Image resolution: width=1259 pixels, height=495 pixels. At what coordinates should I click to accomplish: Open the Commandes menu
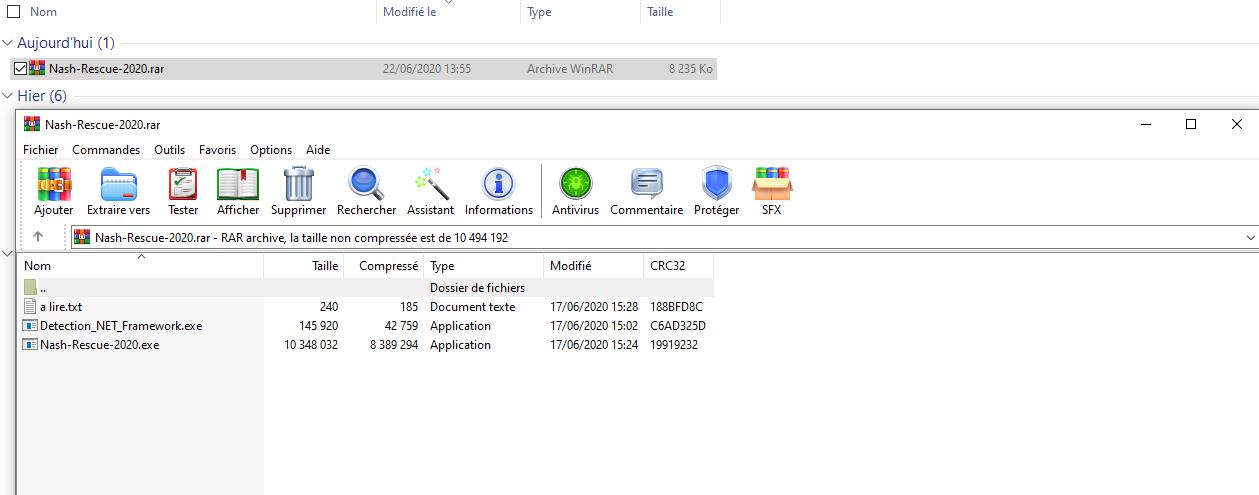[106, 150]
